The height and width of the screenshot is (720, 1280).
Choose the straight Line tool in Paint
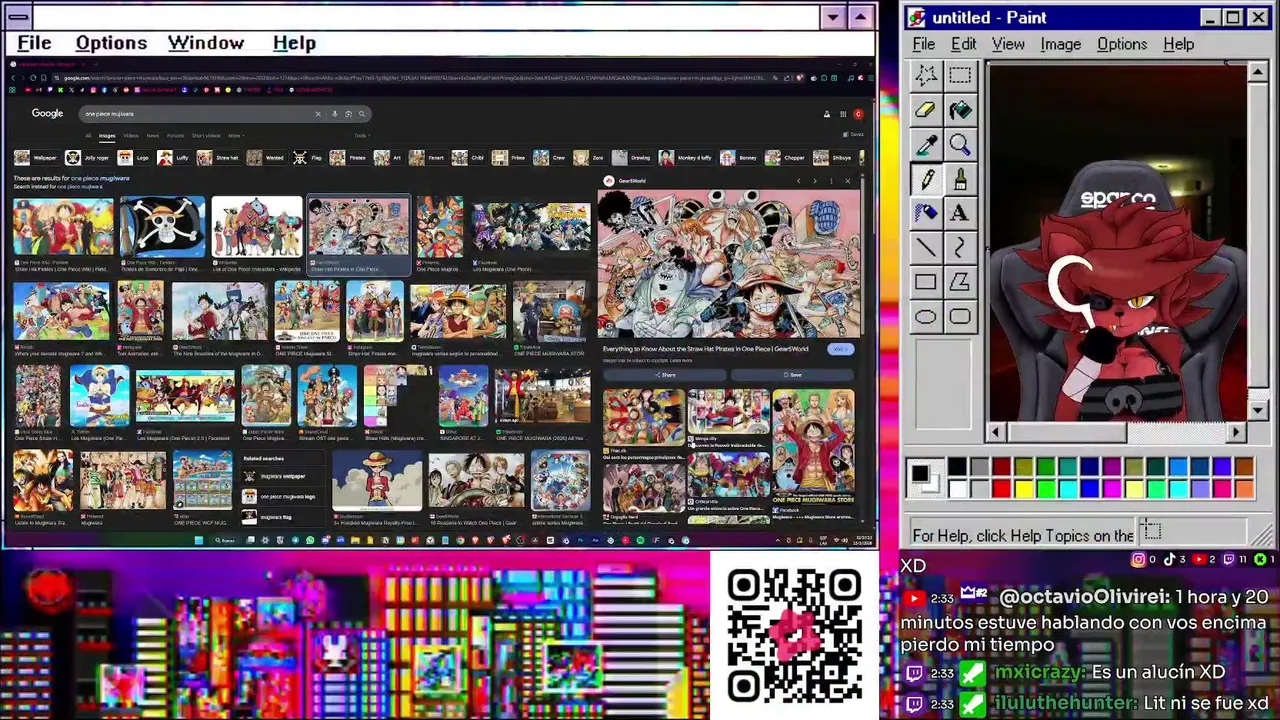click(x=926, y=248)
